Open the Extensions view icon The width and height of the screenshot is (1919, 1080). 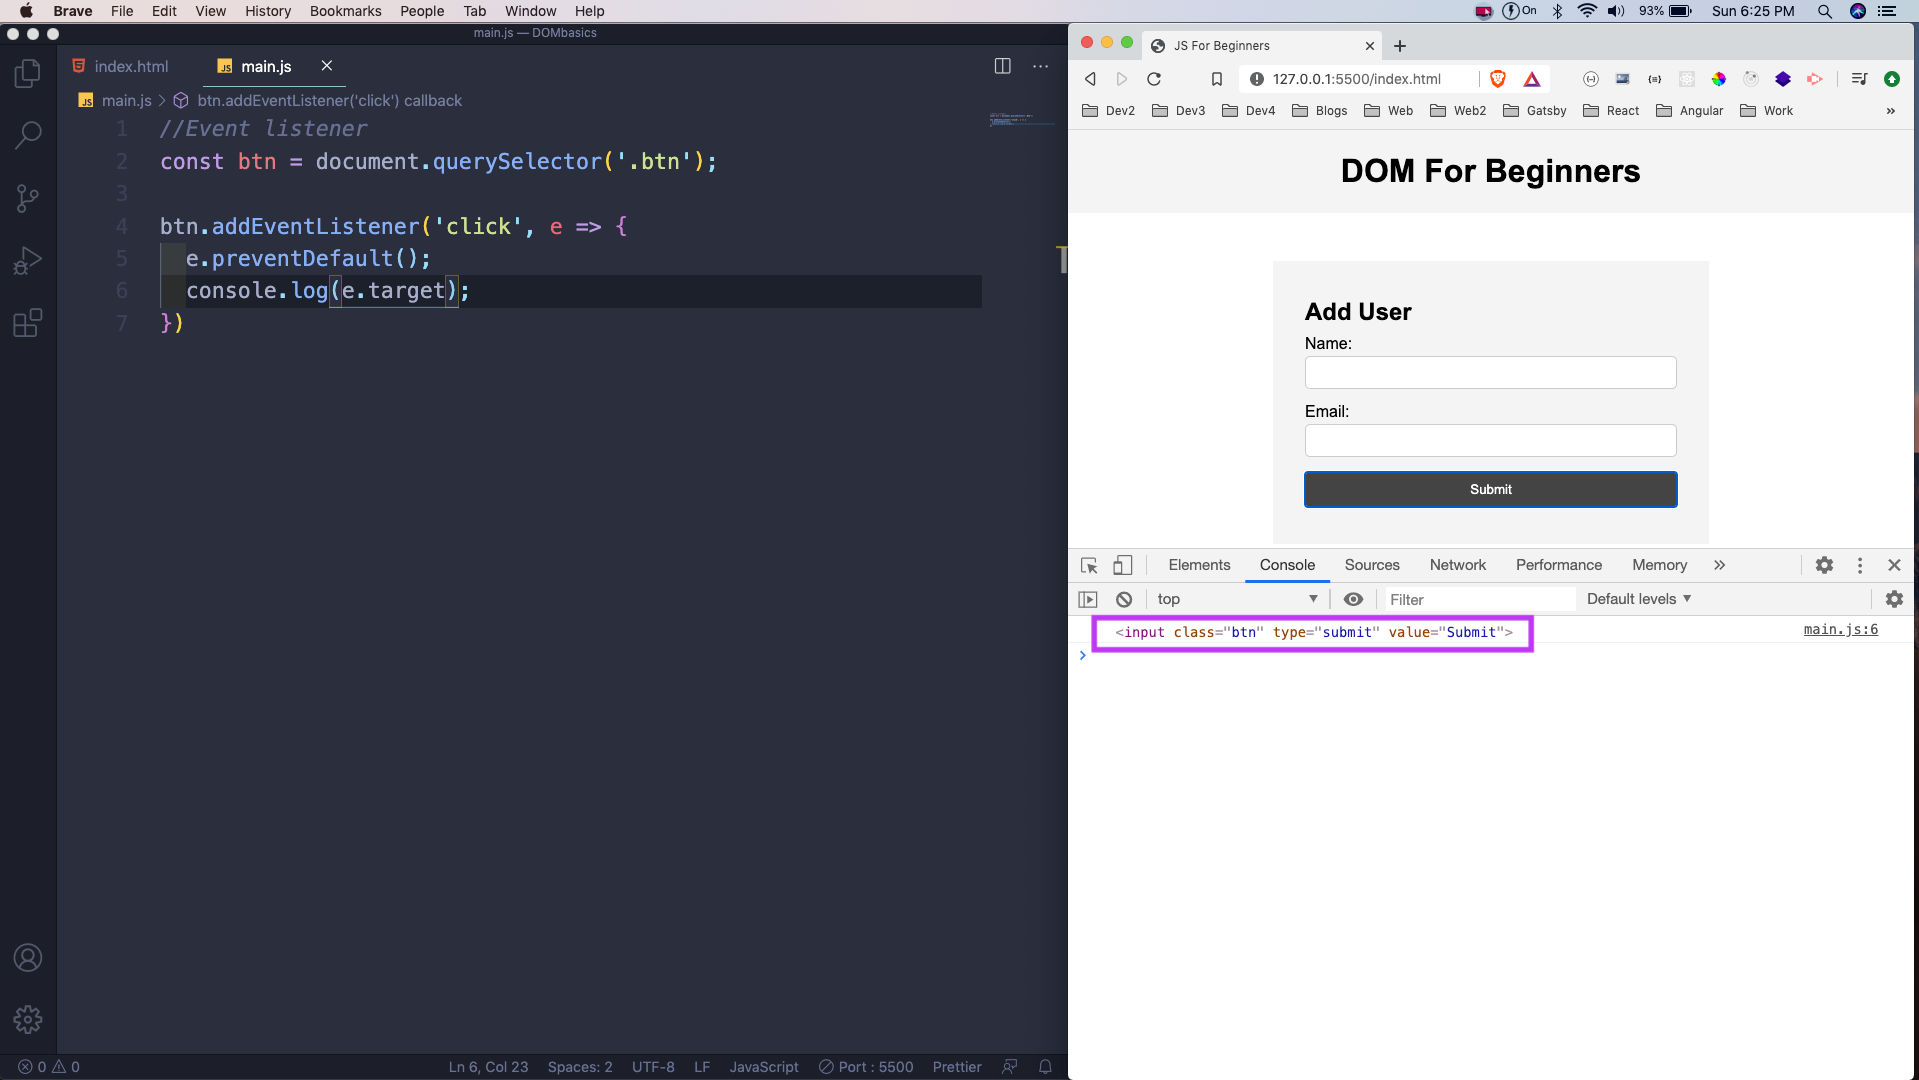coord(28,323)
